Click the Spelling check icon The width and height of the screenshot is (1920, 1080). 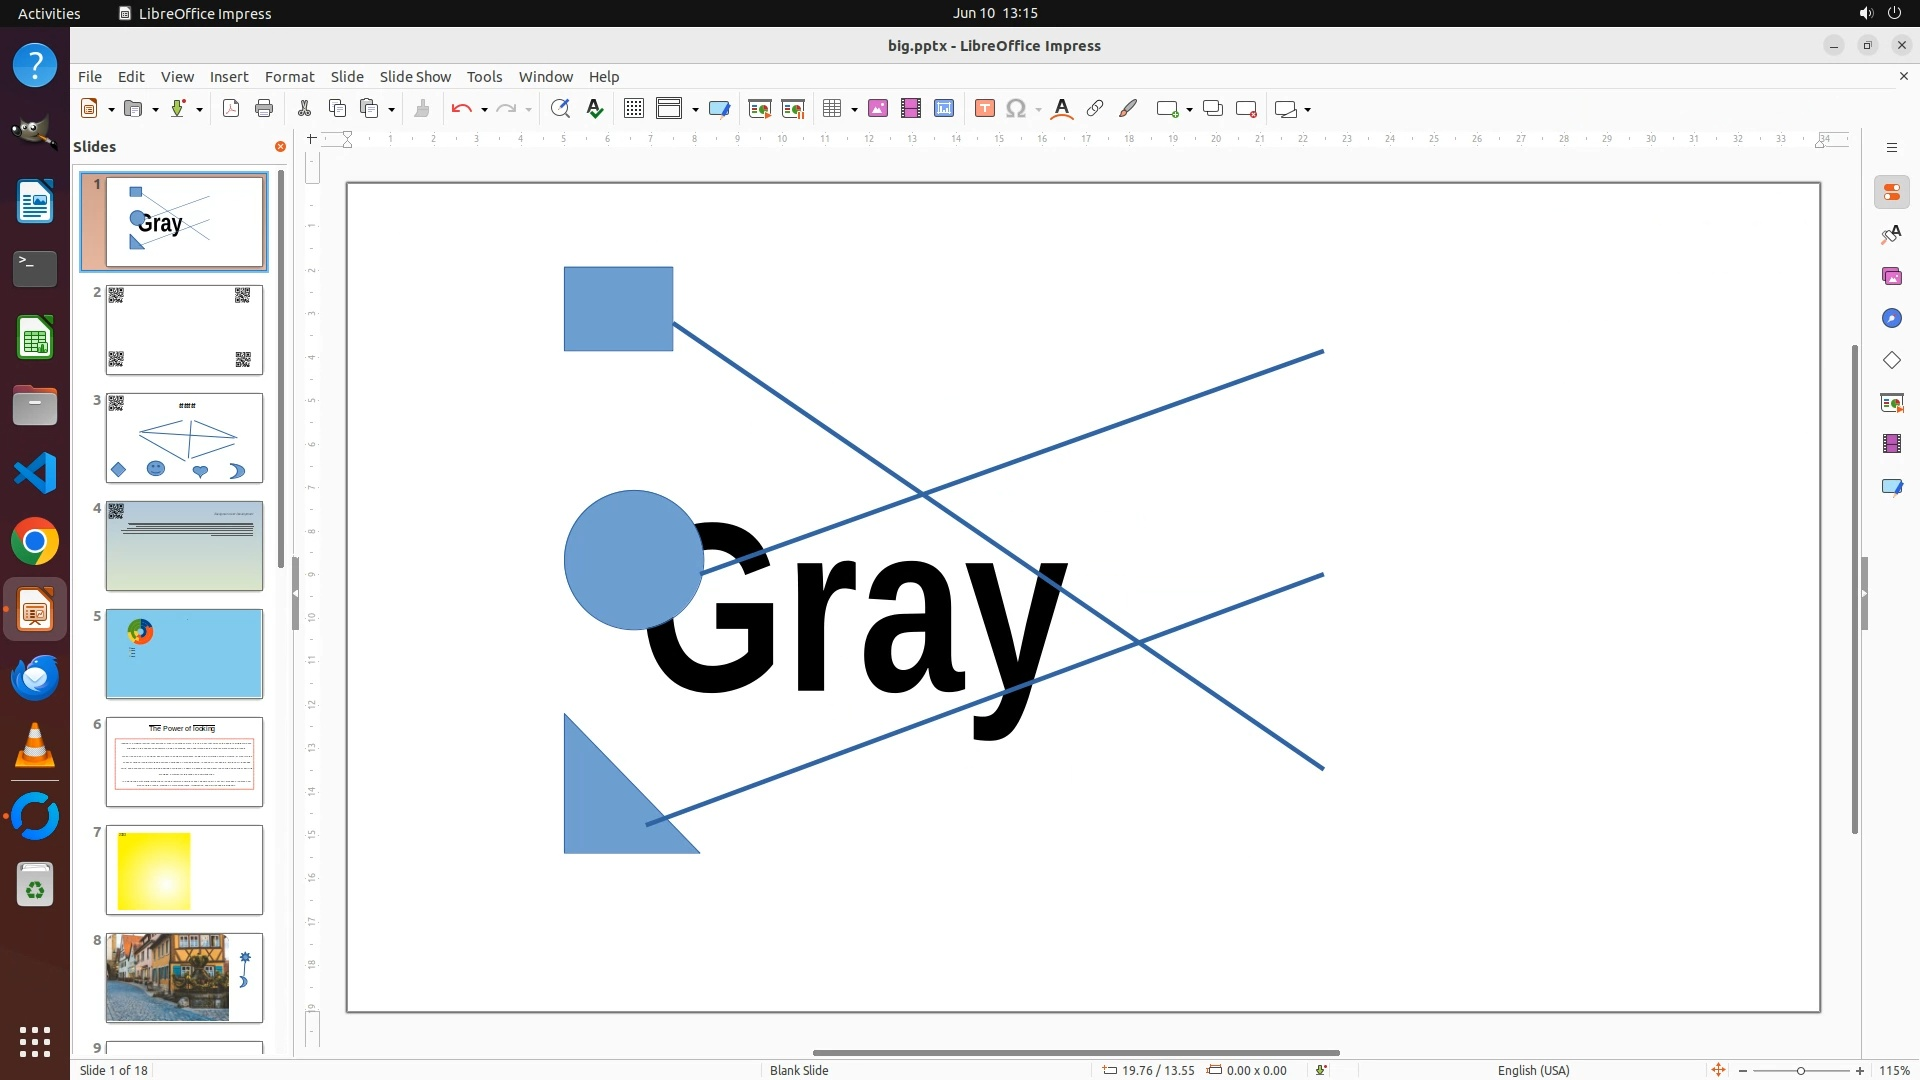pos(595,109)
